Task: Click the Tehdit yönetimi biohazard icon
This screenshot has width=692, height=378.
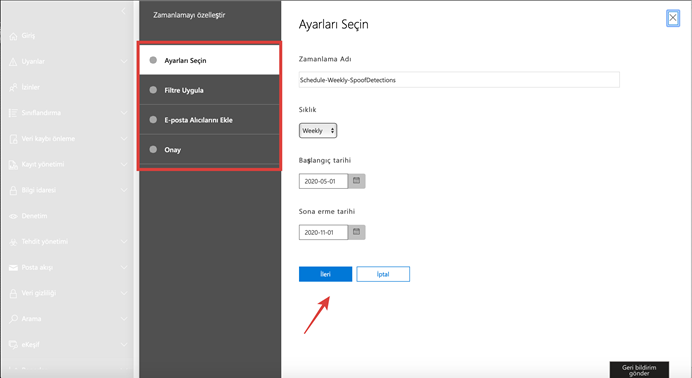Action: (13, 242)
